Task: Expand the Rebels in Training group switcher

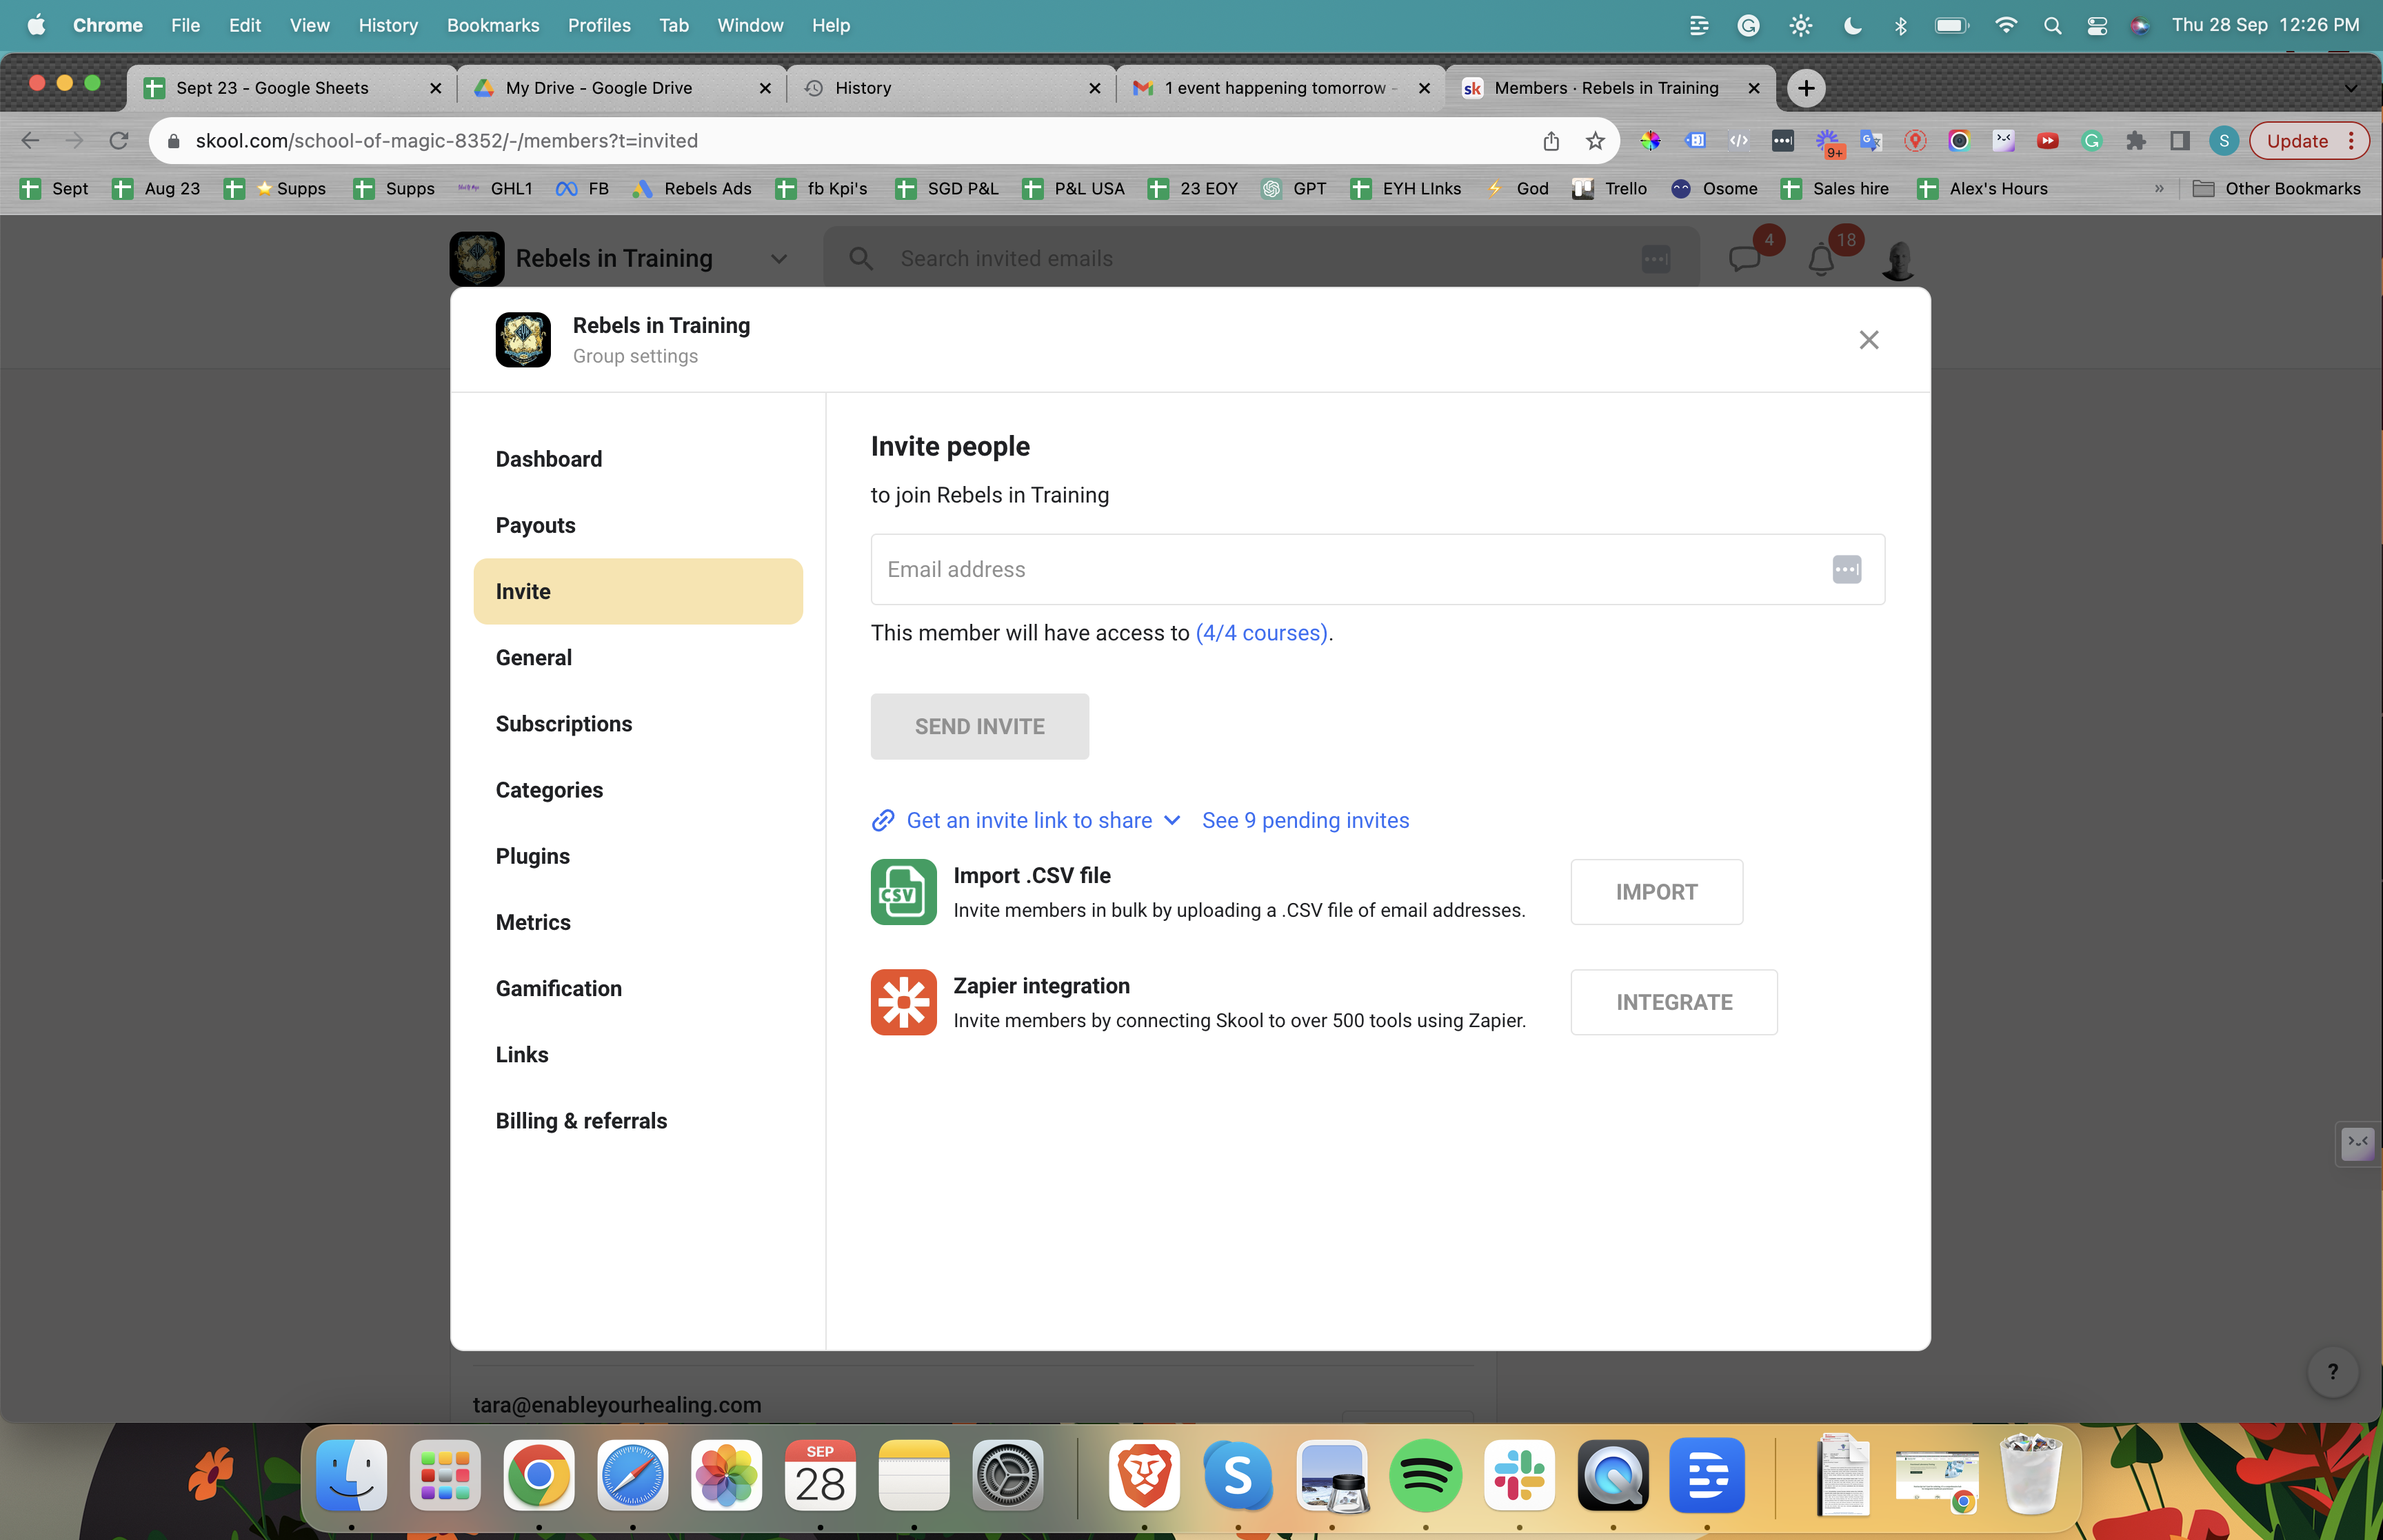Action: 779,259
